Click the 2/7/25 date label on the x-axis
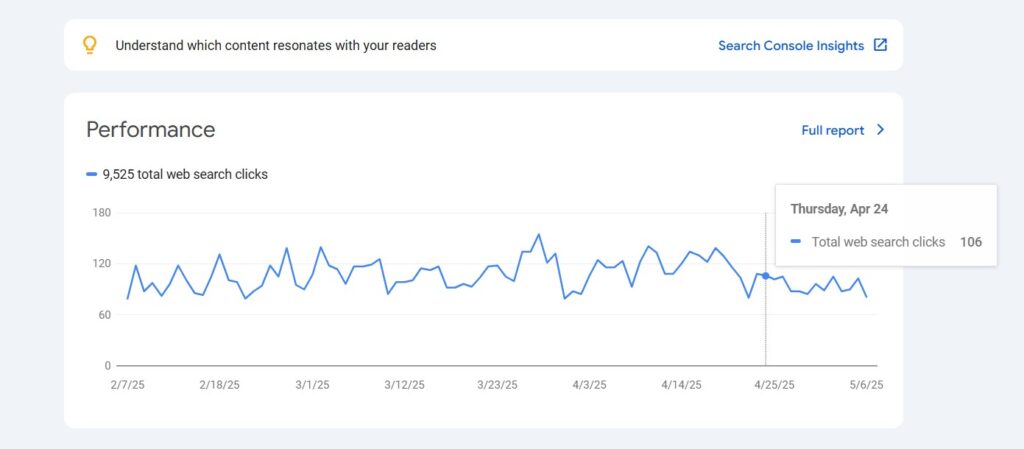 (127, 385)
